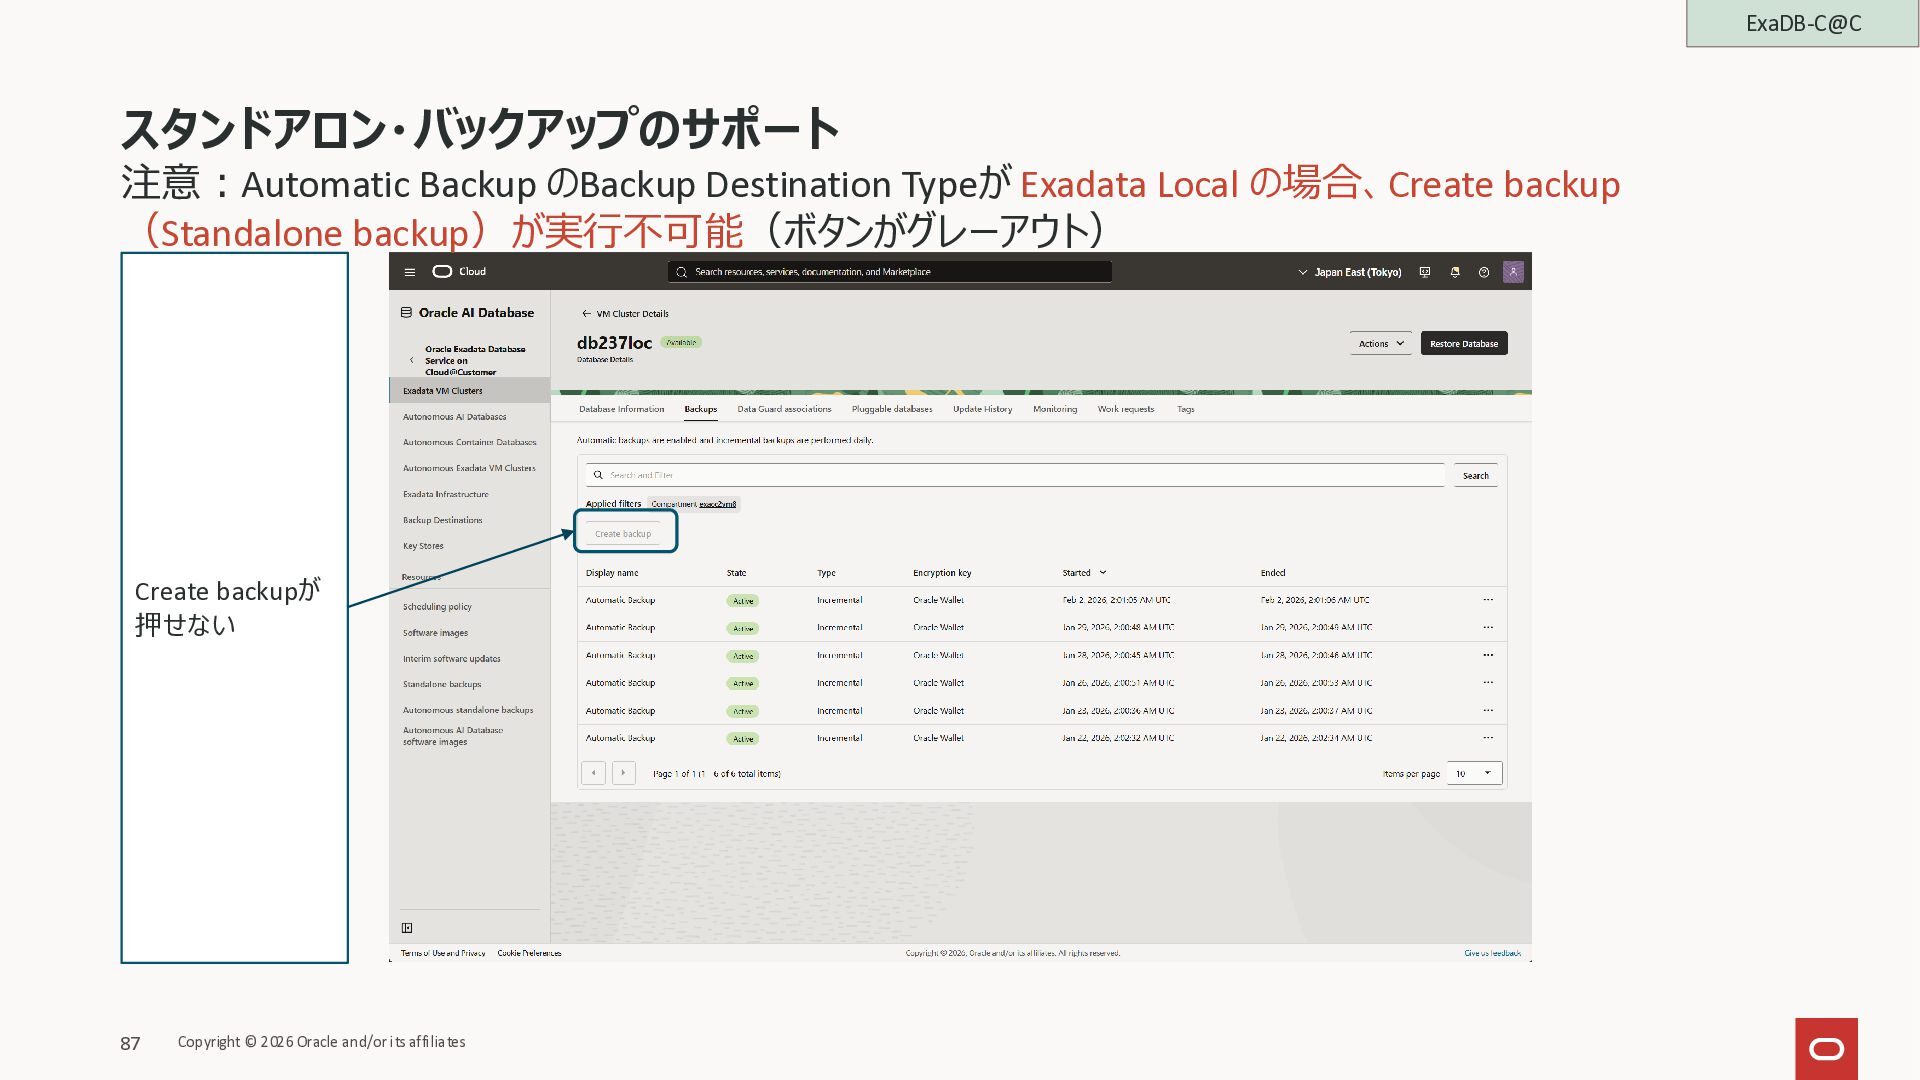Screen dimensions: 1920x1080
Task: Go to the next page arrow
Action: coord(623,773)
